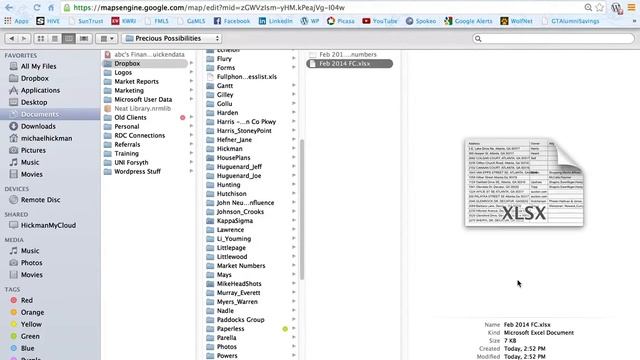Select Dropbox in Favorites sidebar

pos(35,78)
